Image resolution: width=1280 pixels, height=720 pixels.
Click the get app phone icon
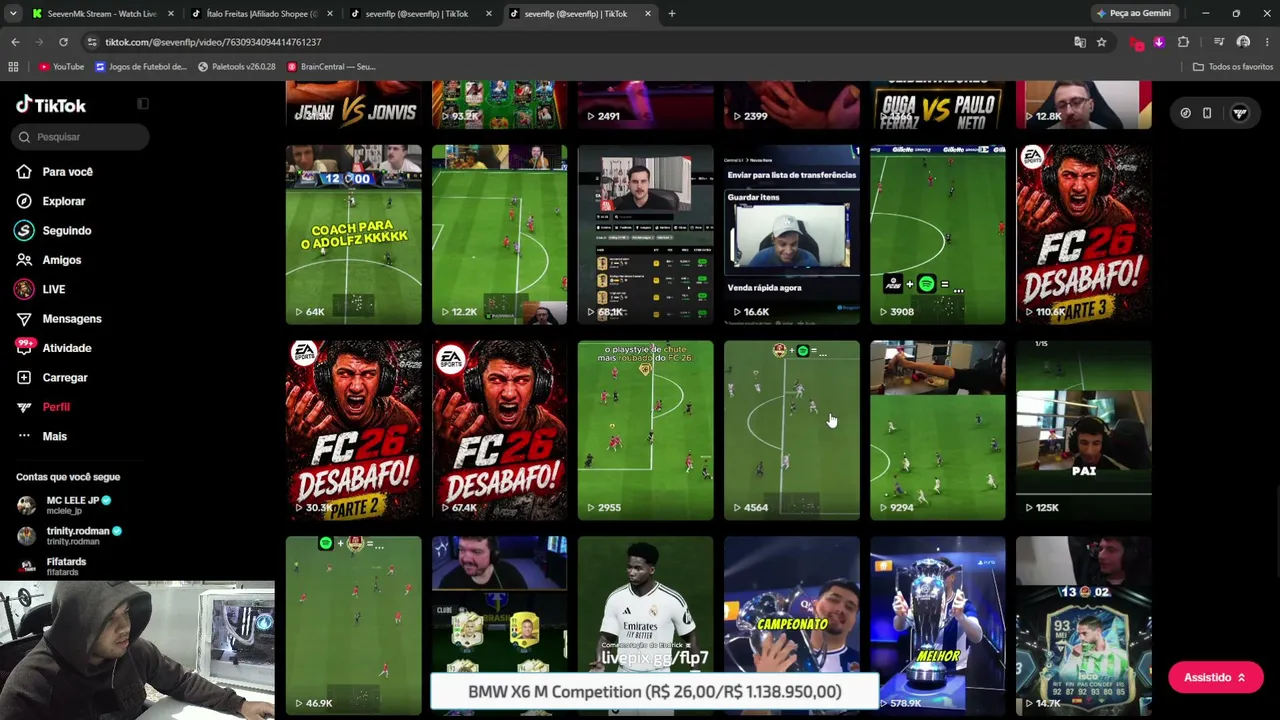point(1207,113)
